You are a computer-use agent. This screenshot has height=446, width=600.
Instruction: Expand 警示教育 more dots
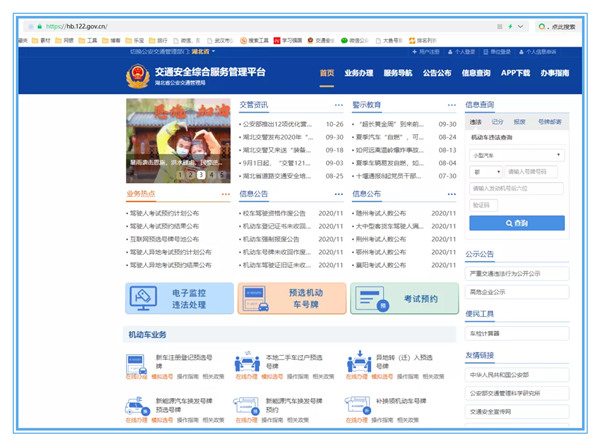click(x=452, y=105)
